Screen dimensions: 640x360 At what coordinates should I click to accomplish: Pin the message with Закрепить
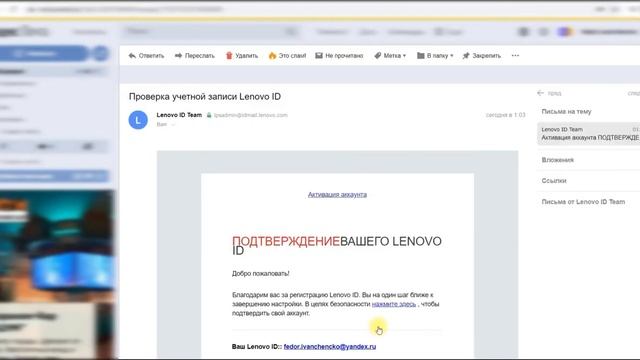482,56
